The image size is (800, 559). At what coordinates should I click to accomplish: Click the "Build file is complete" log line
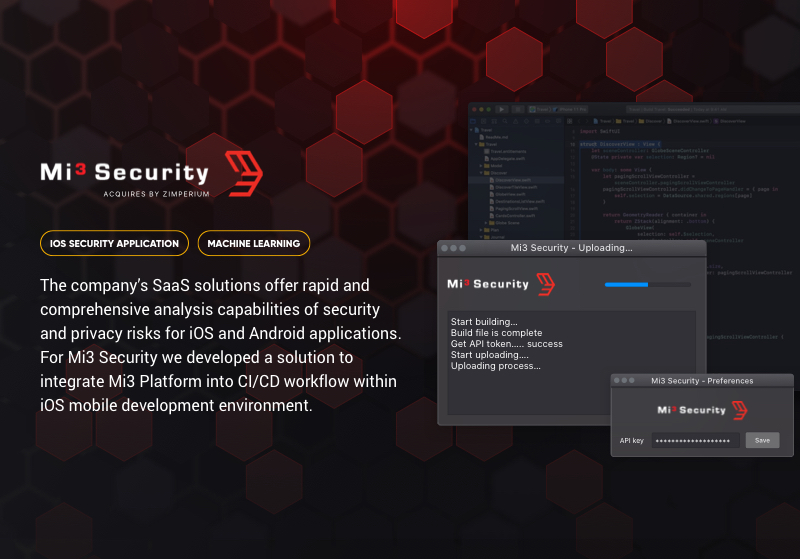[496, 333]
